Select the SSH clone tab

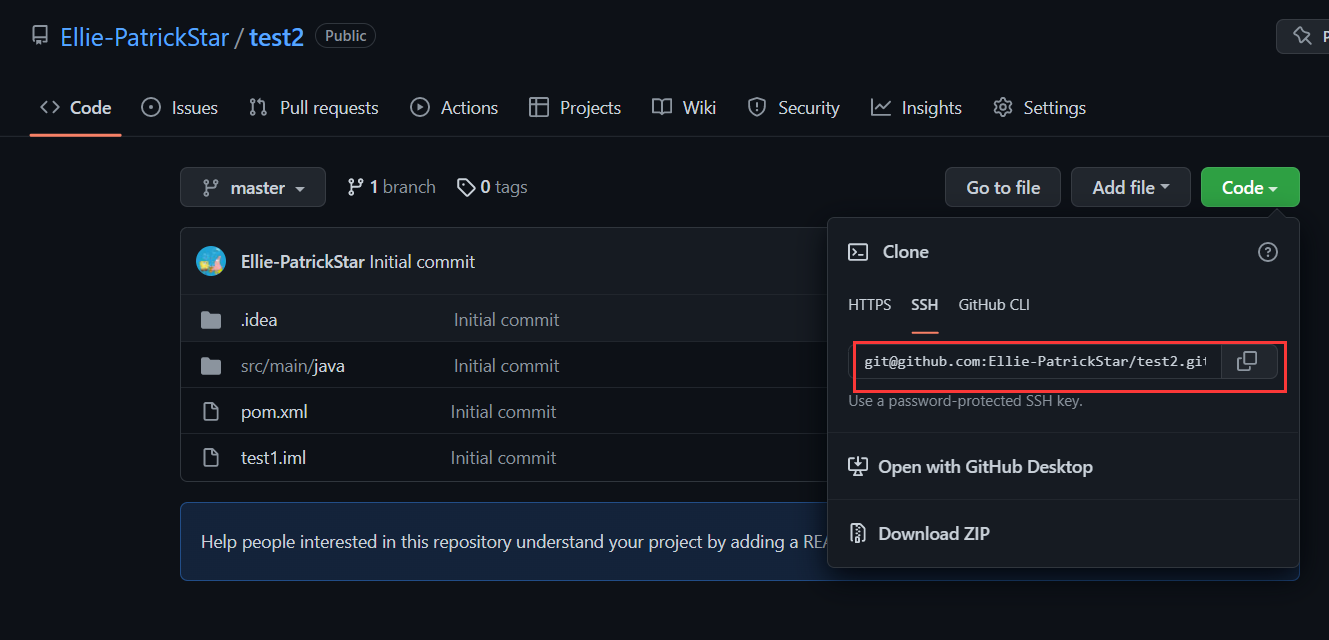(925, 305)
